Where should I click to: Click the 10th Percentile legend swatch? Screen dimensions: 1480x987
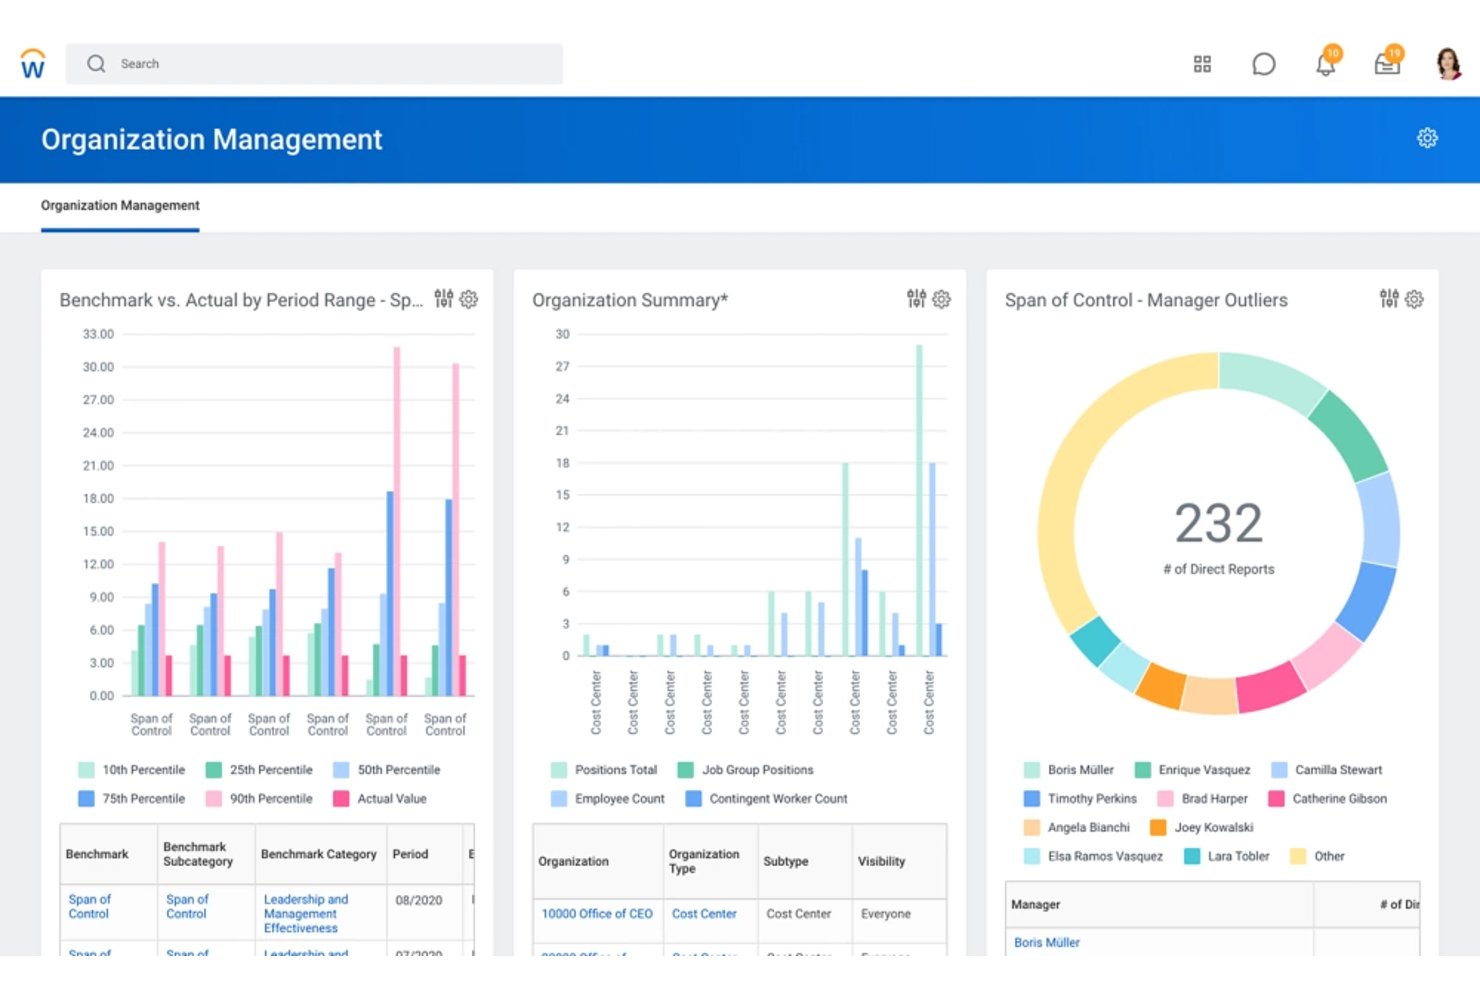pyautogui.click(x=87, y=770)
